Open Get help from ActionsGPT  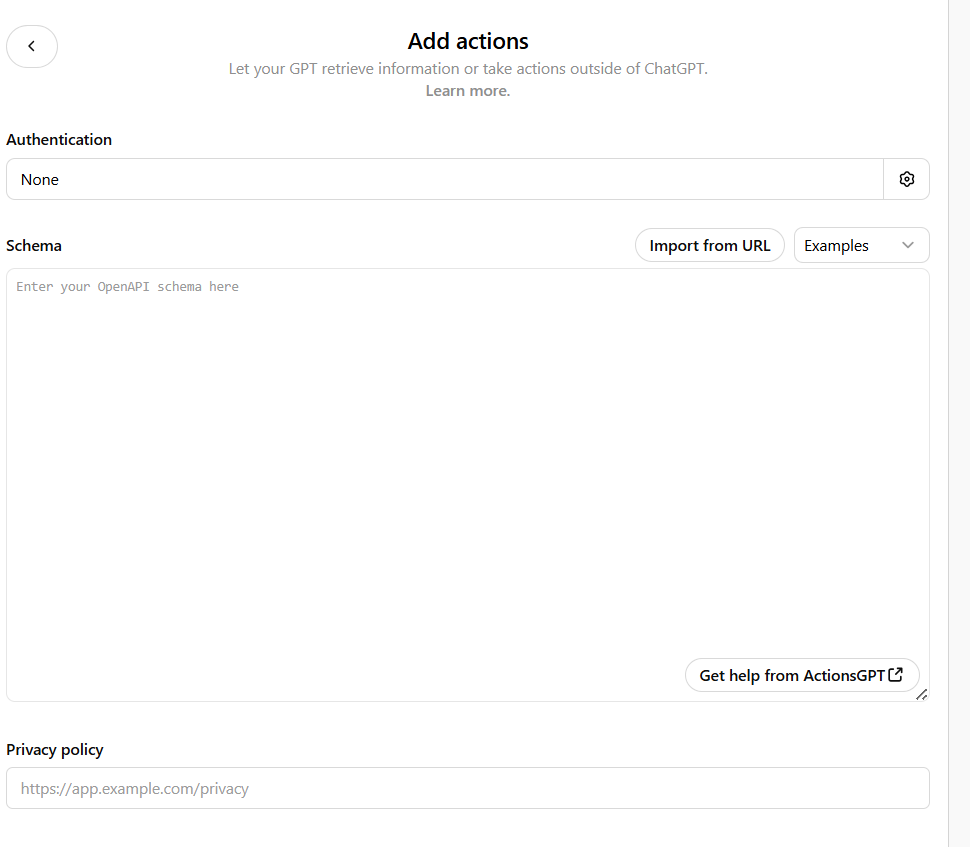tap(802, 675)
